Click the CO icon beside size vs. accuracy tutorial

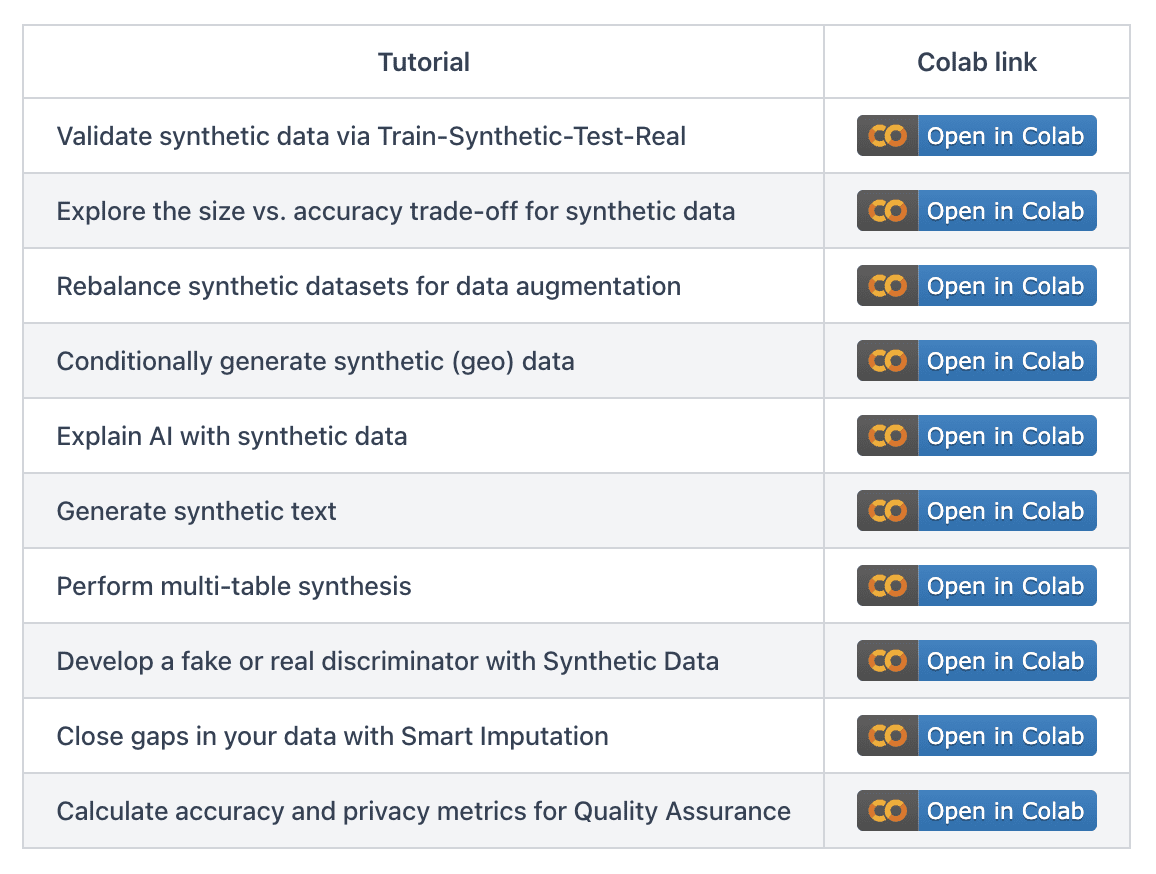[886, 210]
